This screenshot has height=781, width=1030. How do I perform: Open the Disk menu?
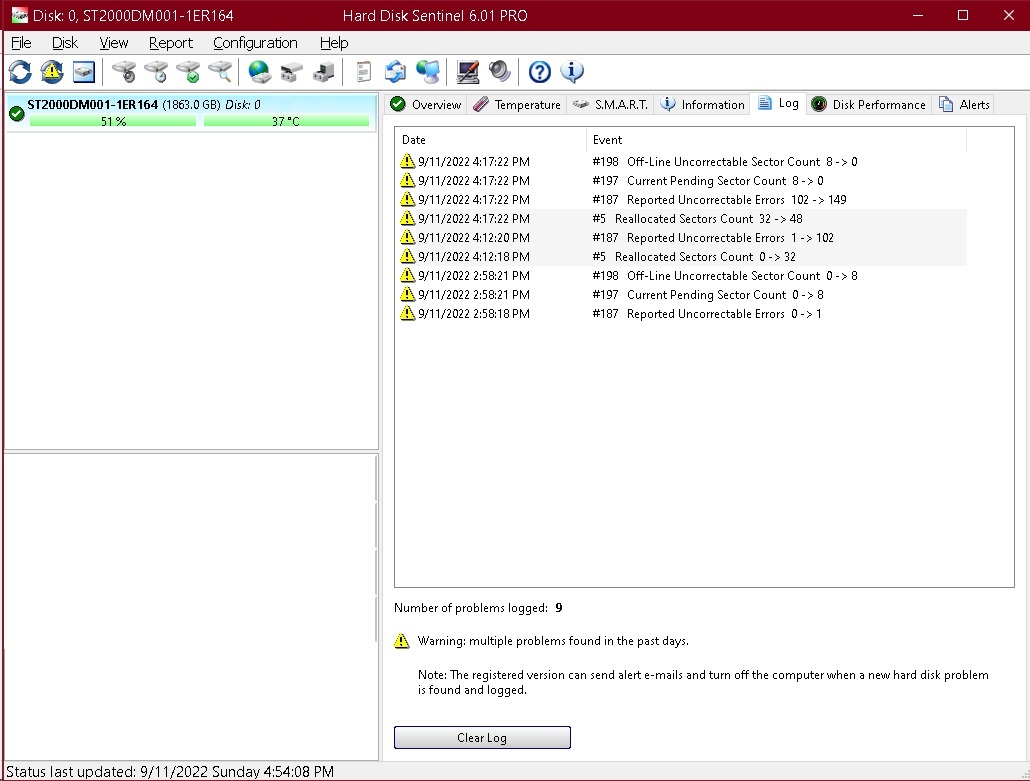64,43
